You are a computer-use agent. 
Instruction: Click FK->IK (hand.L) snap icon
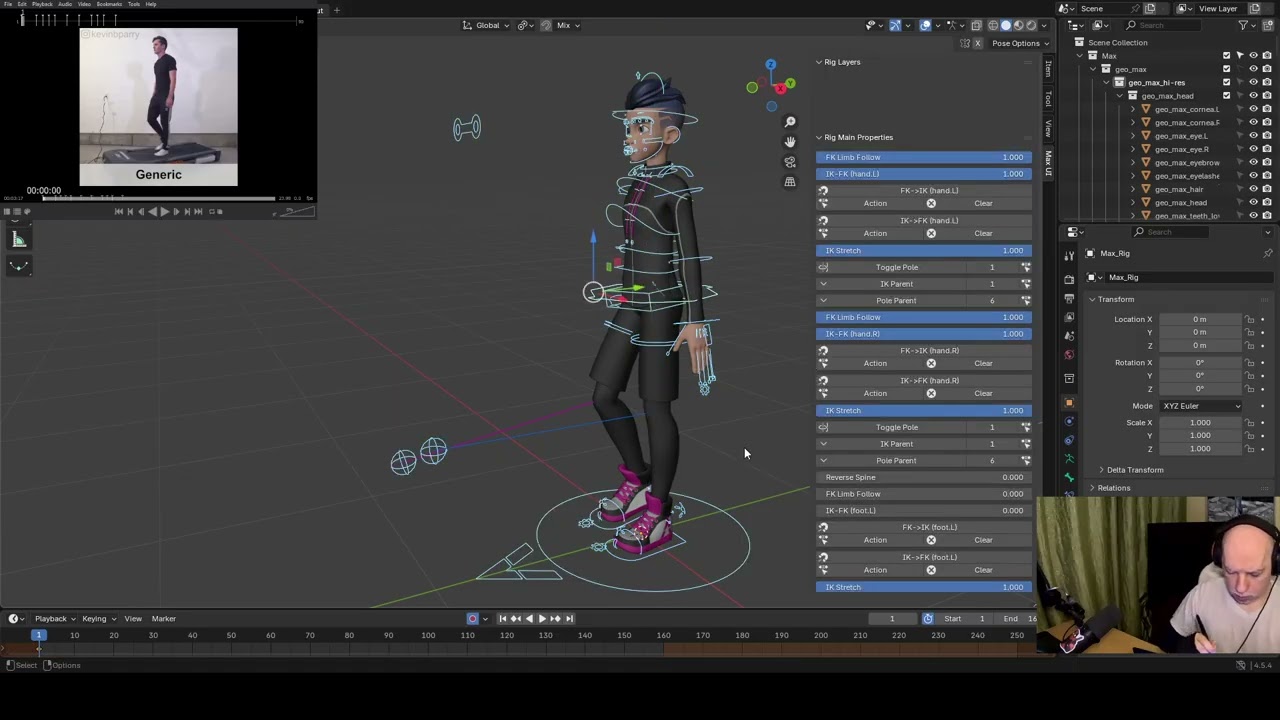pos(823,190)
